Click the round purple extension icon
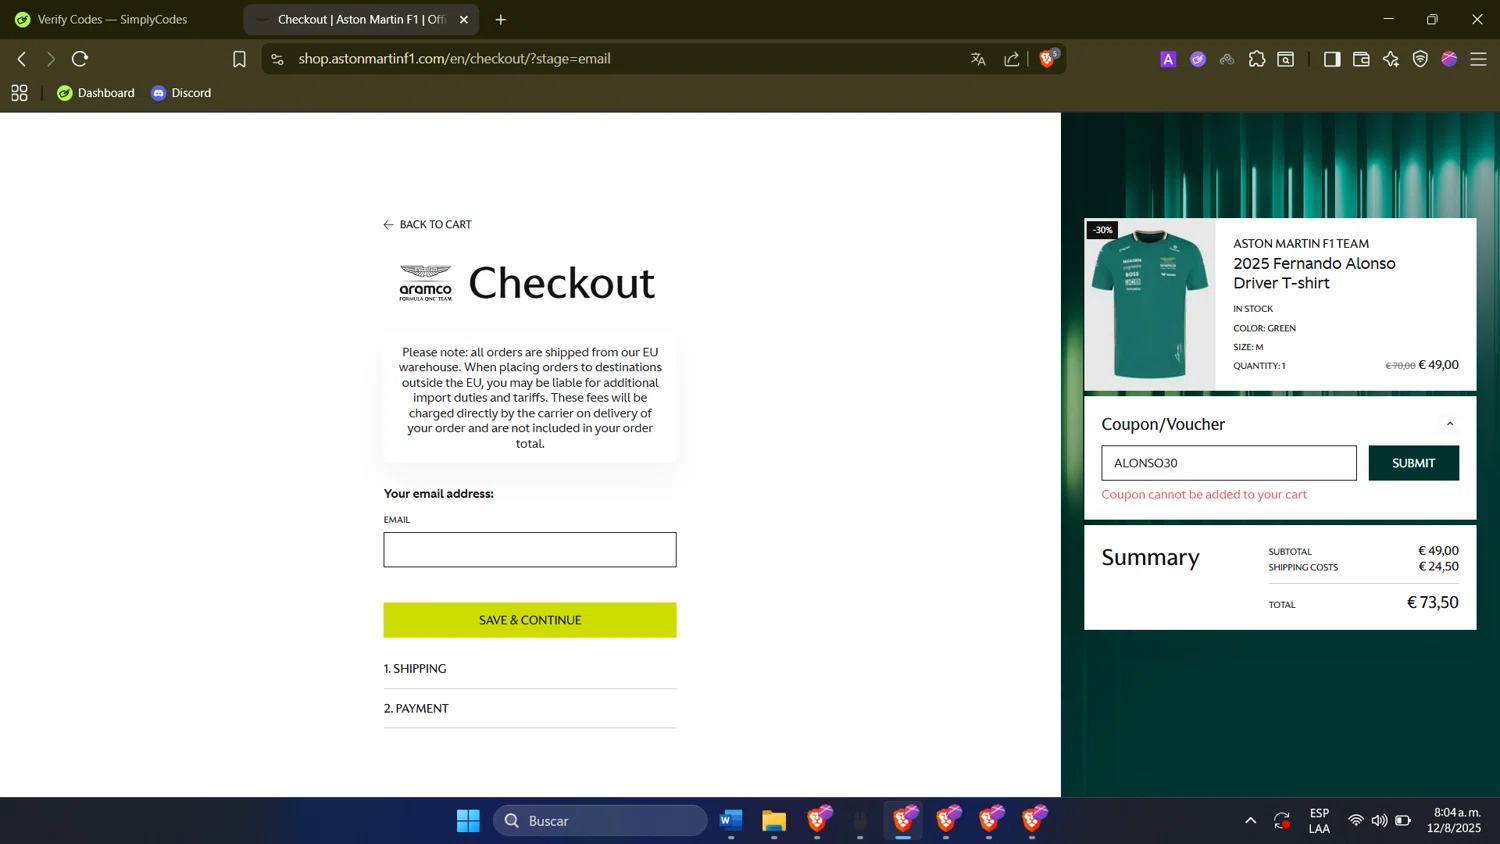The height and width of the screenshot is (844, 1500). (1198, 59)
